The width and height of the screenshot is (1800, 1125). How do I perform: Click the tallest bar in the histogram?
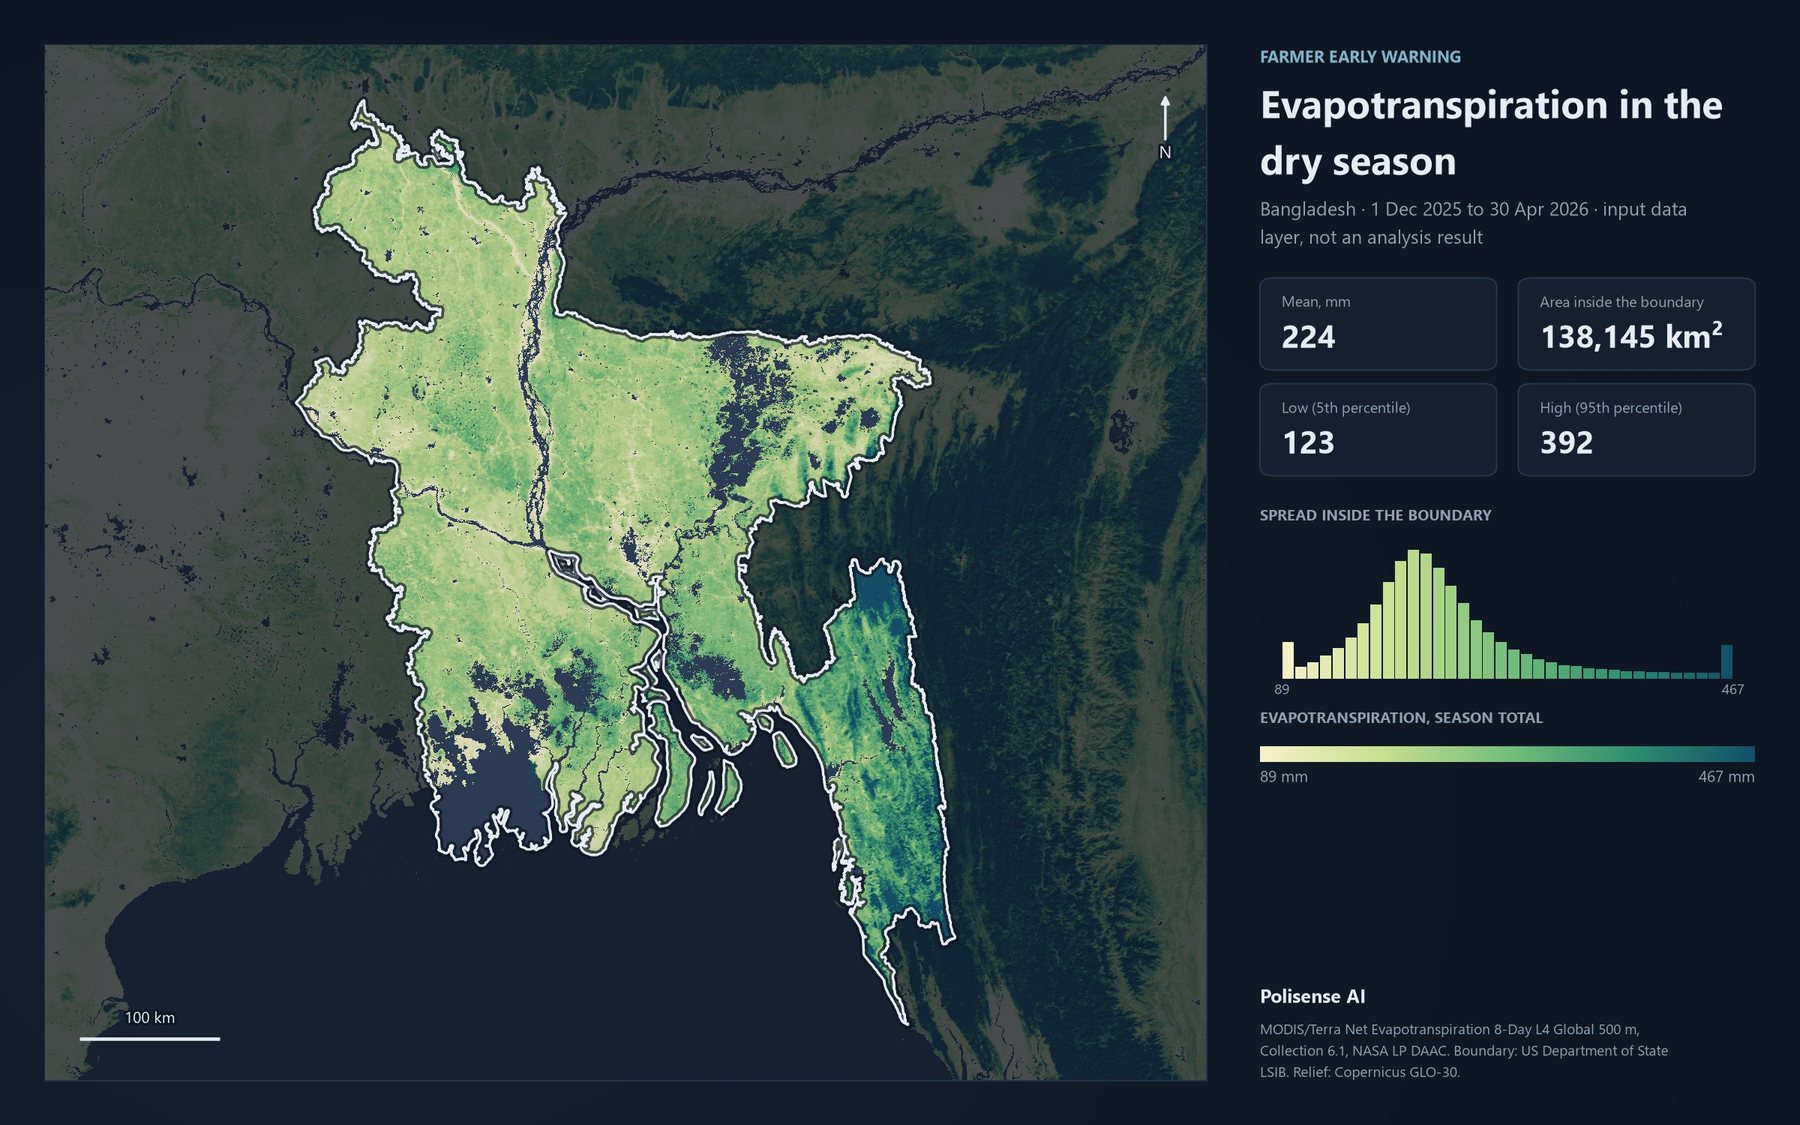point(1413,614)
